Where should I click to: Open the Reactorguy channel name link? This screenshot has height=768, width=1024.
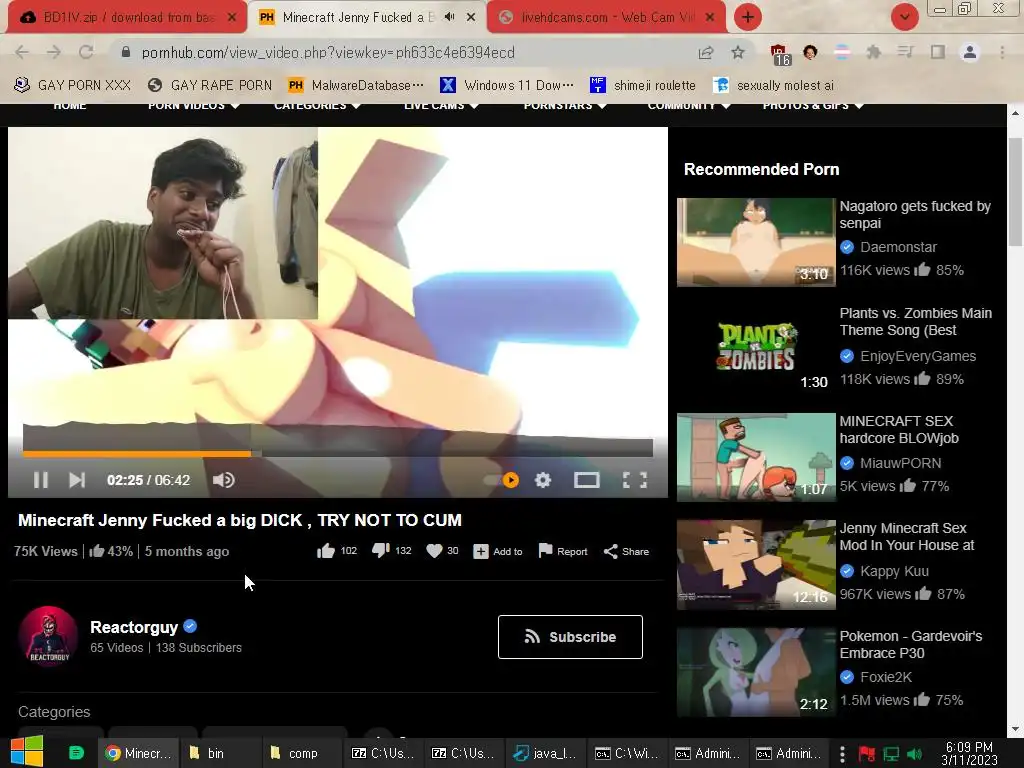tap(134, 627)
